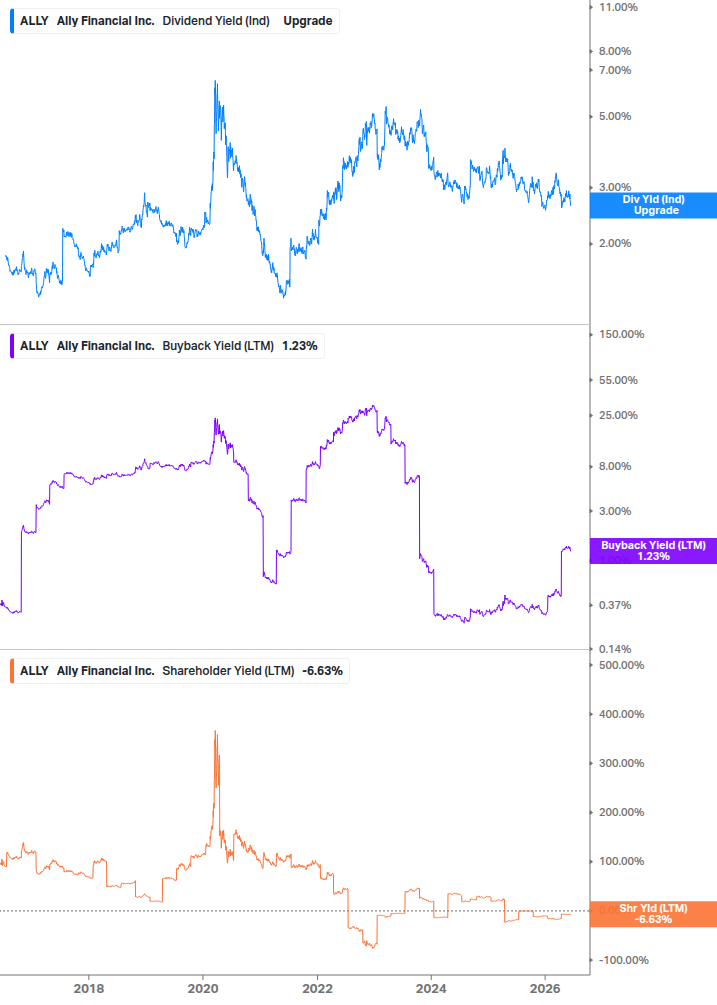Click the 2020 label on time axis

pos(202,988)
